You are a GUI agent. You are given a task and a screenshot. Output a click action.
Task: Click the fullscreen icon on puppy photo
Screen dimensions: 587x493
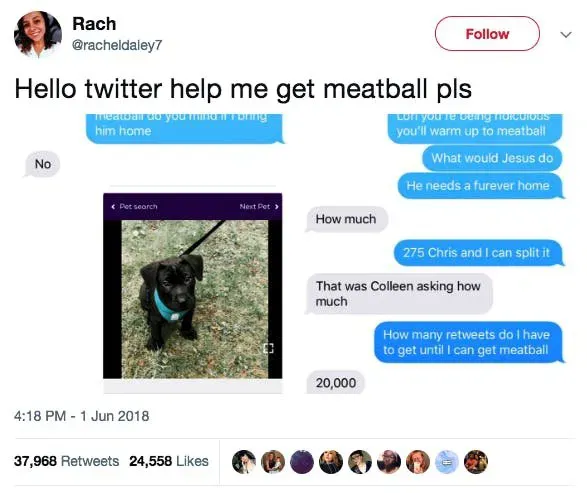pos(268,348)
